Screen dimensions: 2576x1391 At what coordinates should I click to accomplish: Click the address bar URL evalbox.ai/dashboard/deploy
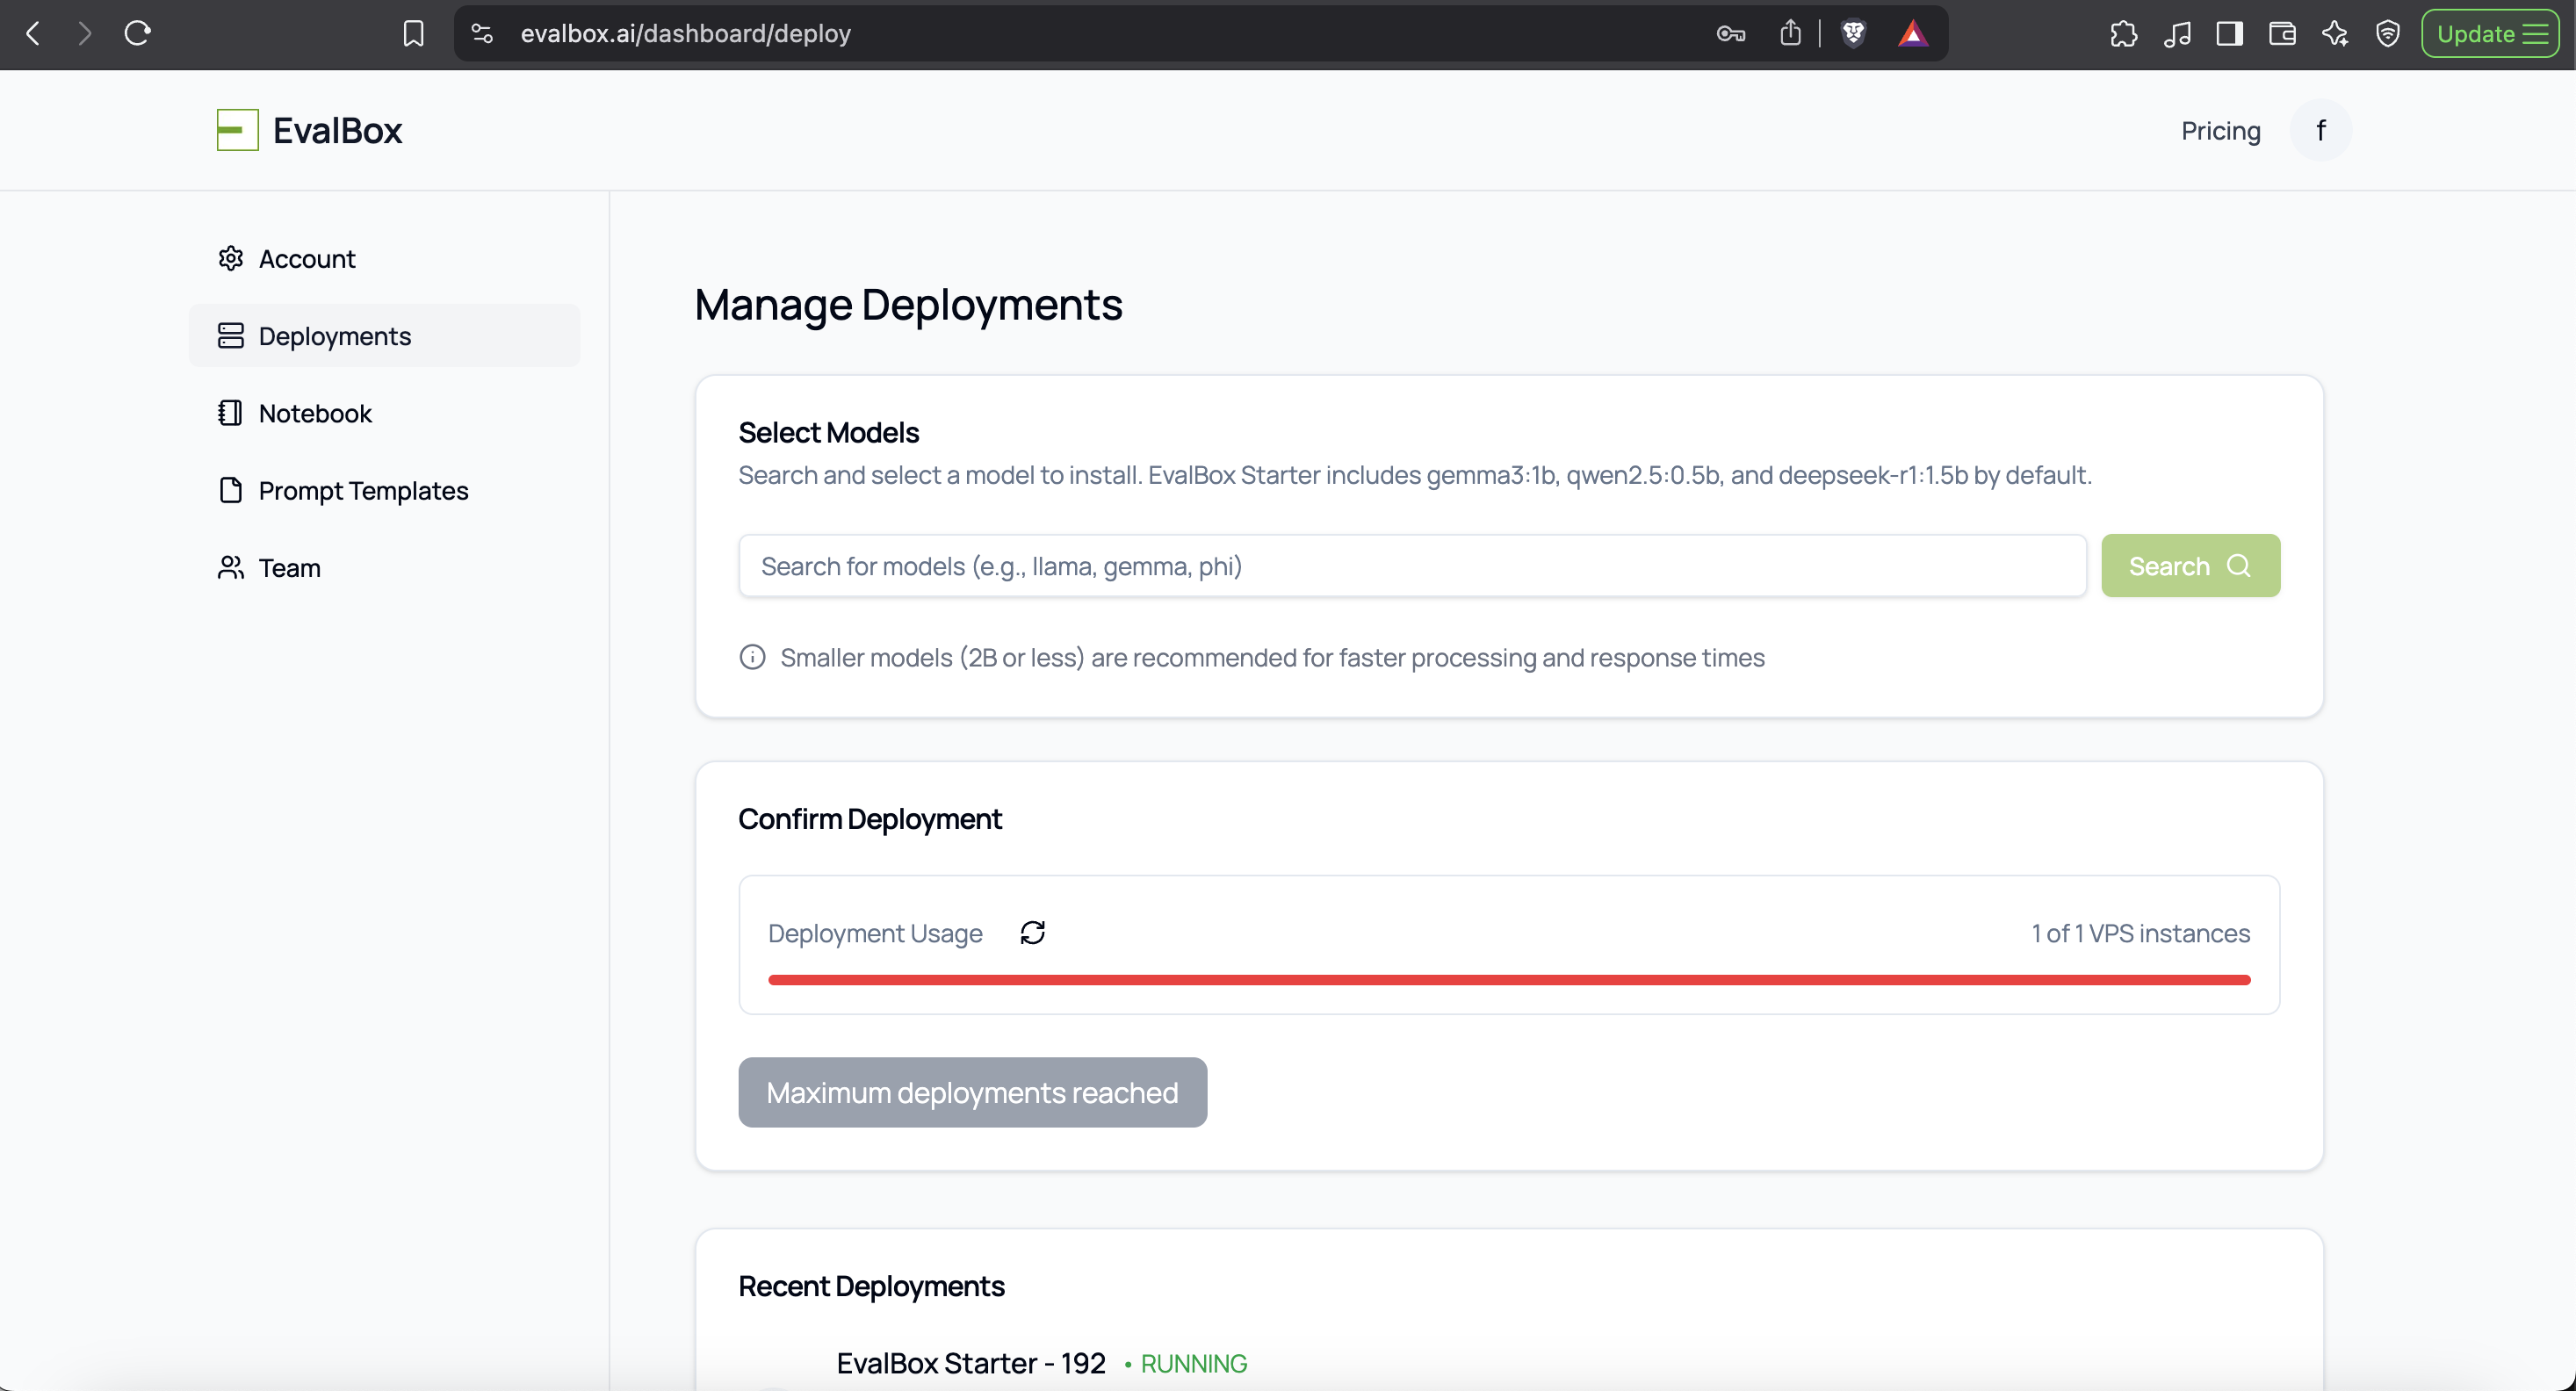point(685,34)
